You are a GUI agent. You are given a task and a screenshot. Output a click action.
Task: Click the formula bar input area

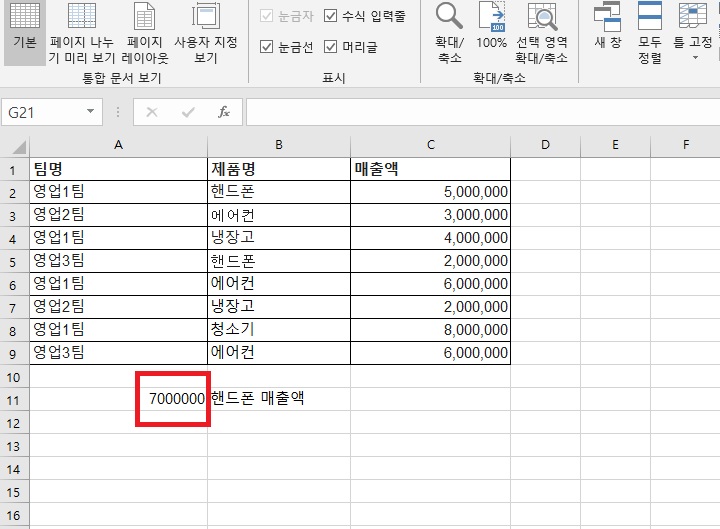tap(482, 112)
